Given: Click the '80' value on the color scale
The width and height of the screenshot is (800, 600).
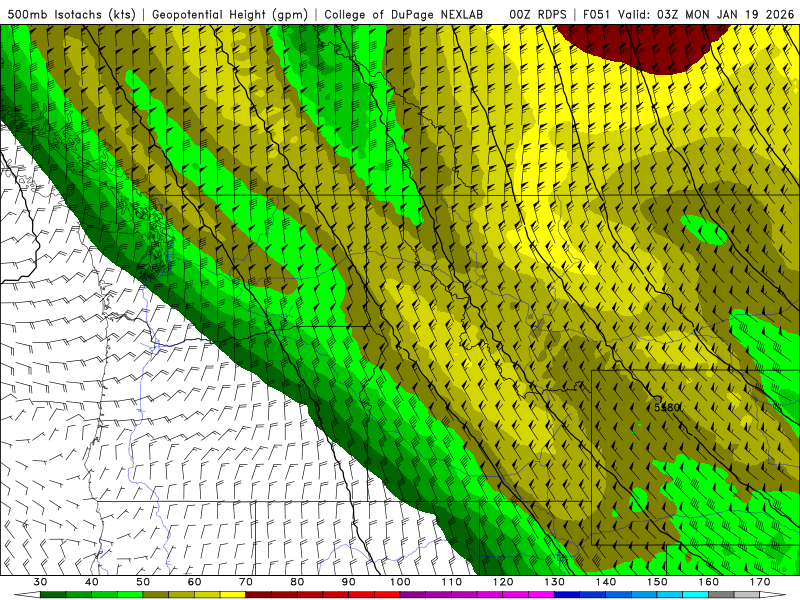Looking at the screenshot, I should (x=297, y=582).
